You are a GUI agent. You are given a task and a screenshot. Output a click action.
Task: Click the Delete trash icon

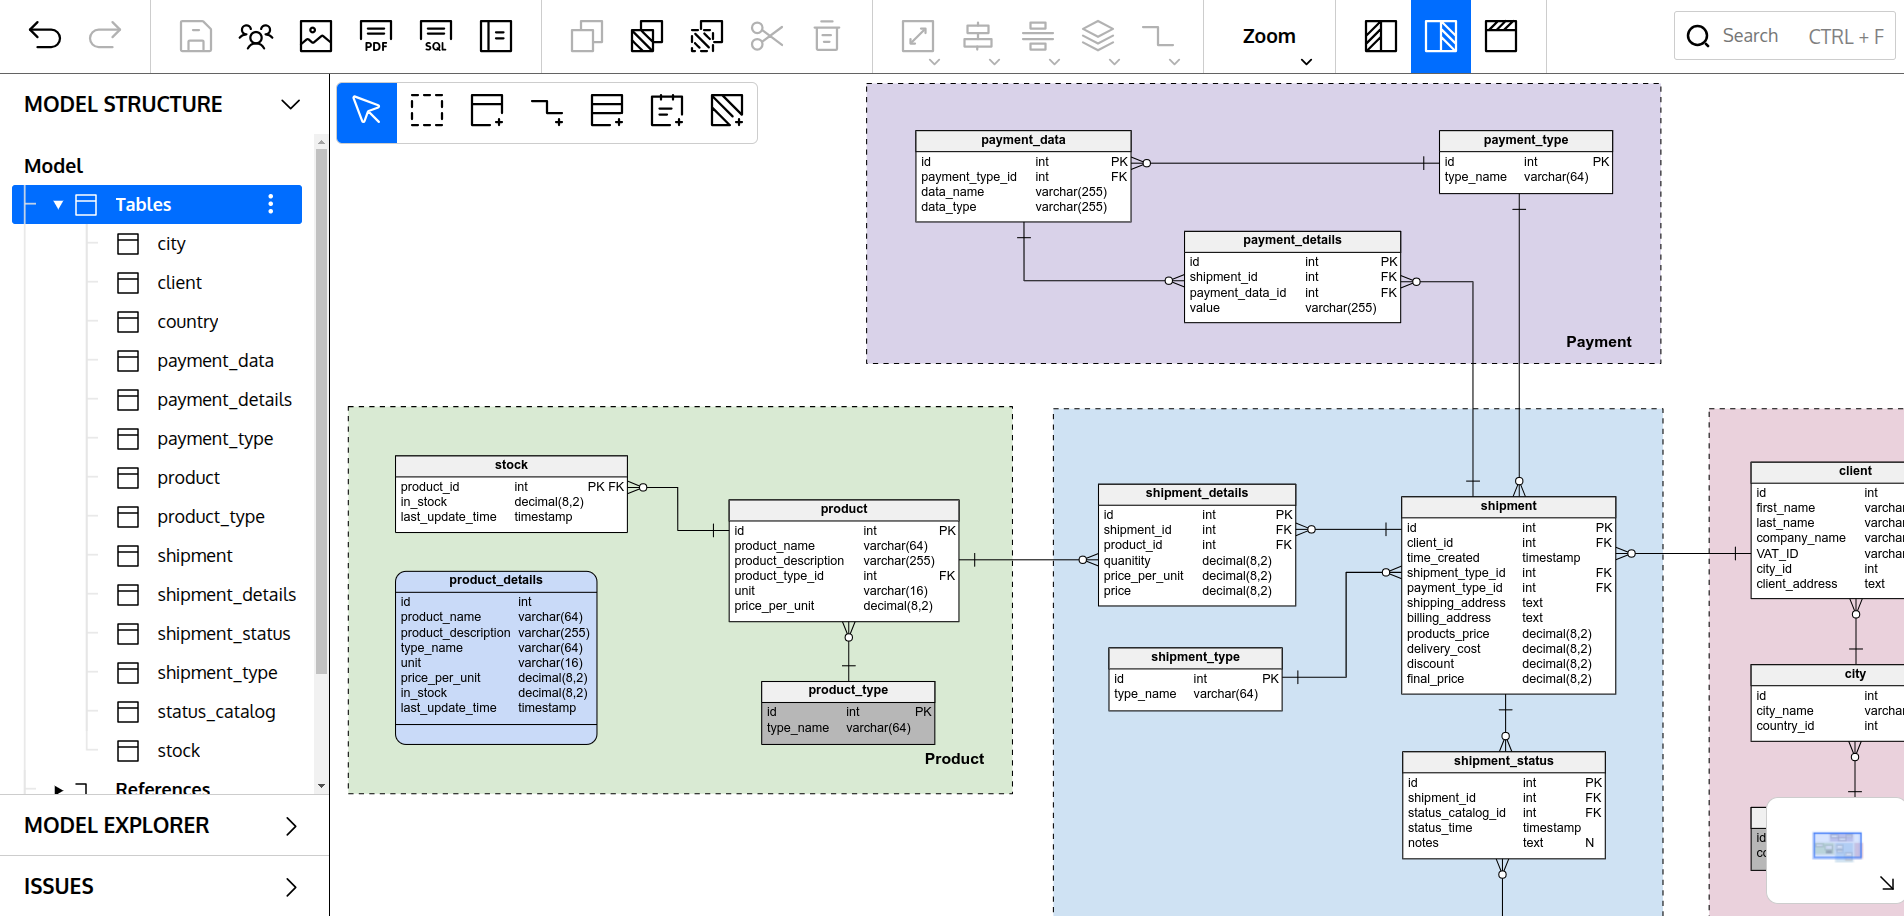click(x=827, y=36)
